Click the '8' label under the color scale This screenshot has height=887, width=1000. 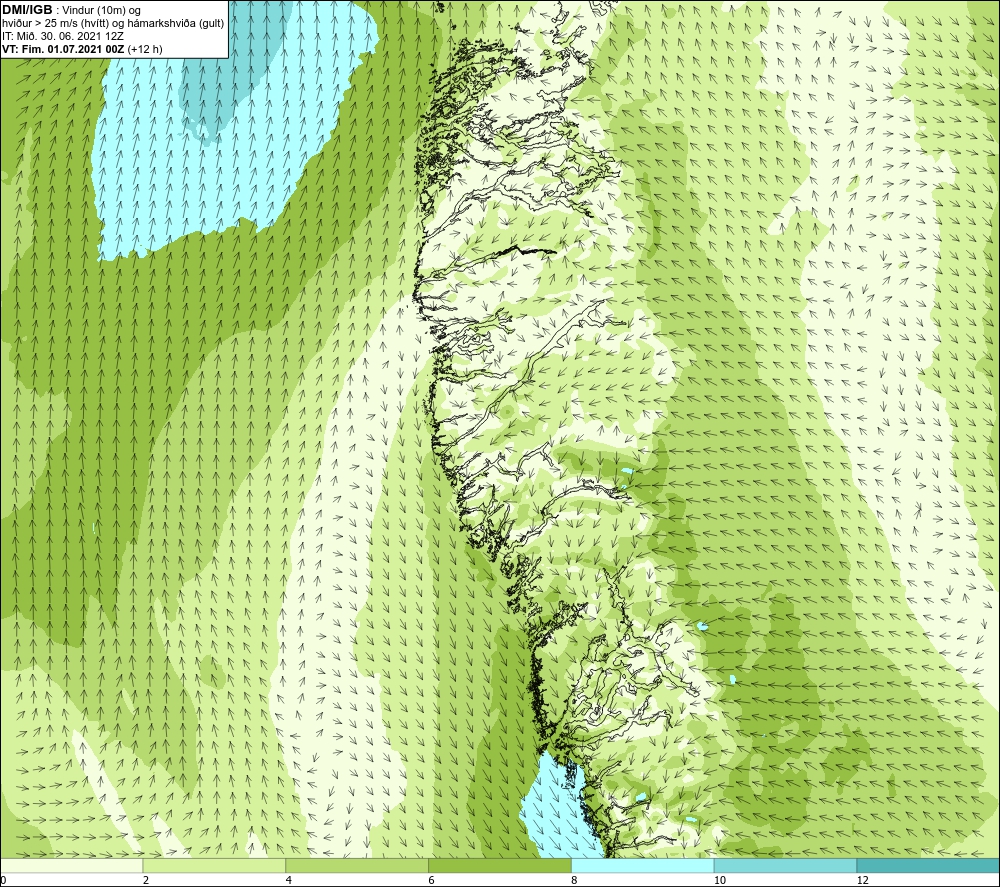pyautogui.click(x=575, y=880)
